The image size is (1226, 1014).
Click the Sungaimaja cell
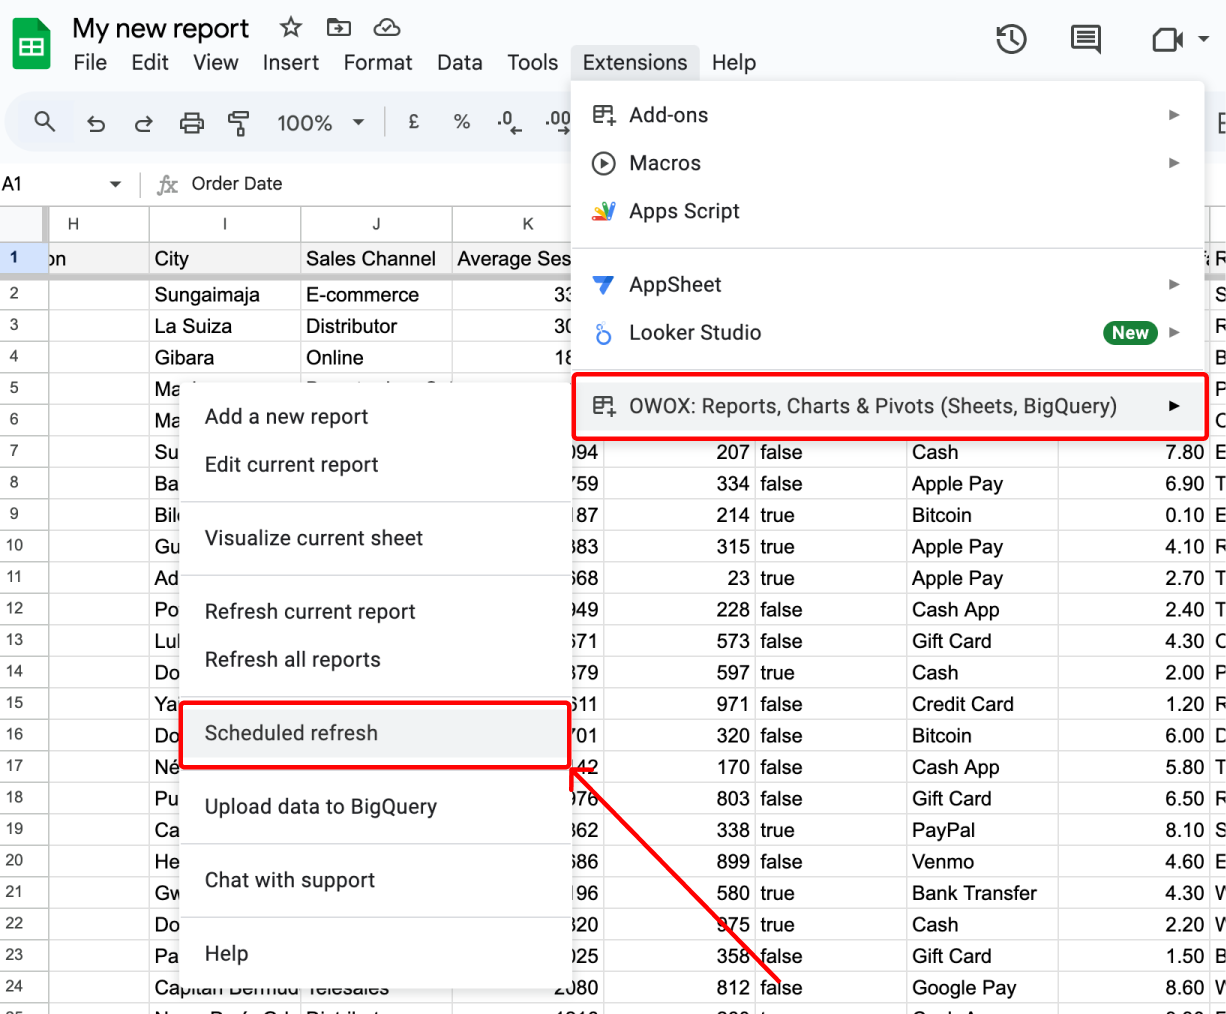click(225, 295)
